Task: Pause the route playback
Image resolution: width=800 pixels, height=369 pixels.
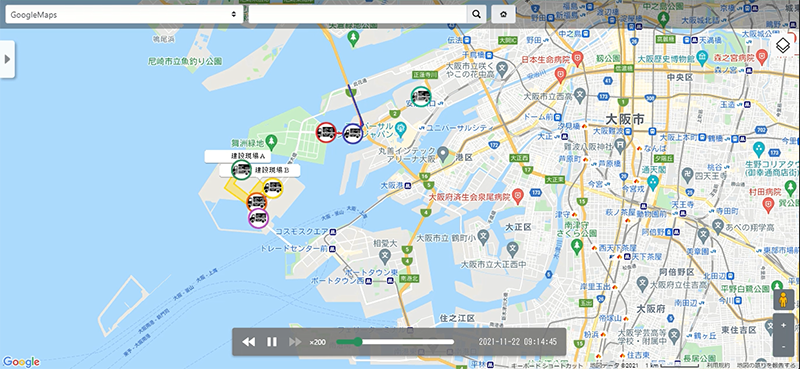Action: [x=272, y=342]
